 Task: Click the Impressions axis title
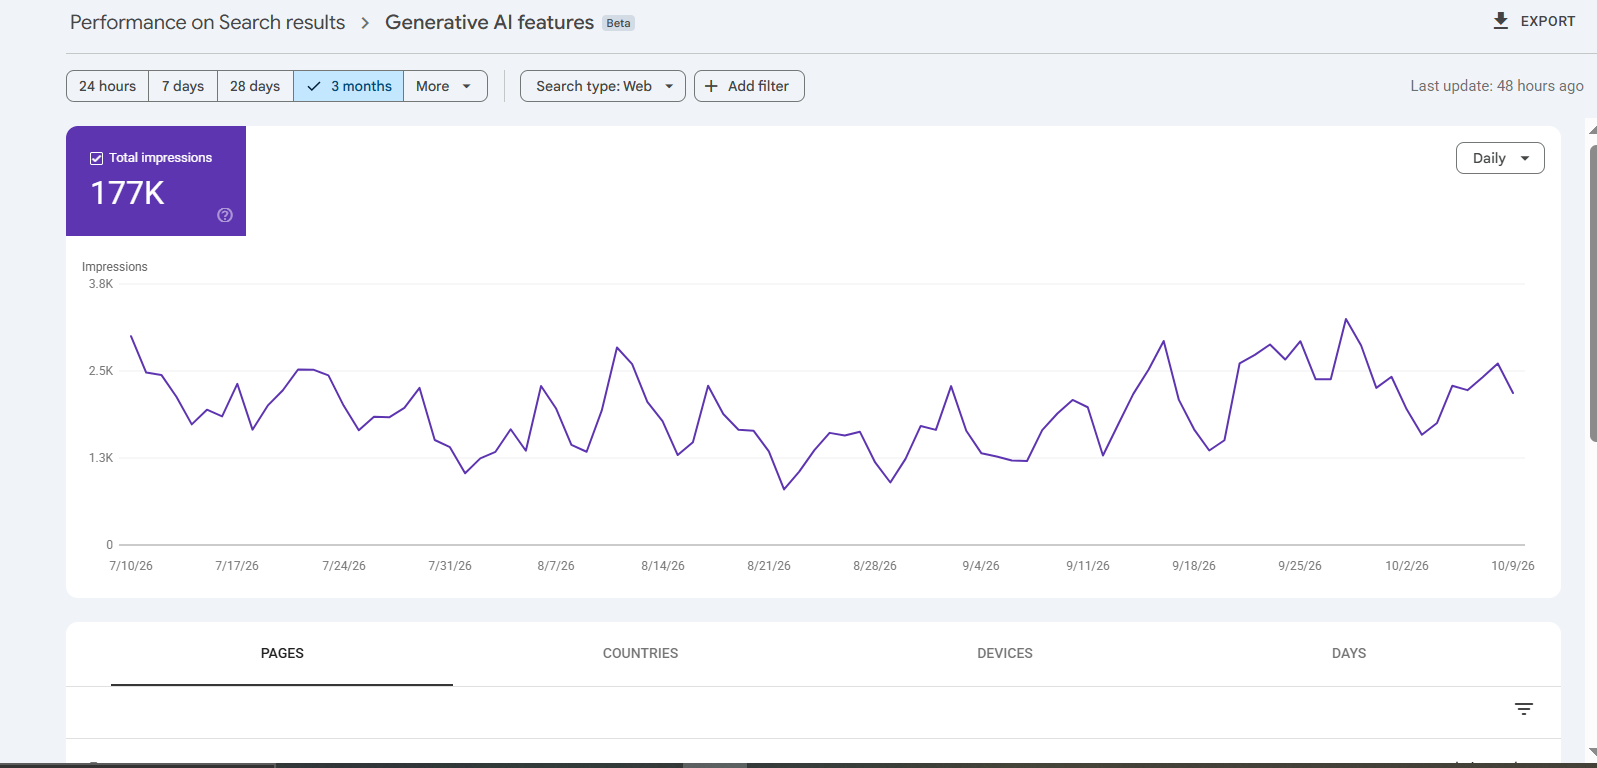(114, 267)
